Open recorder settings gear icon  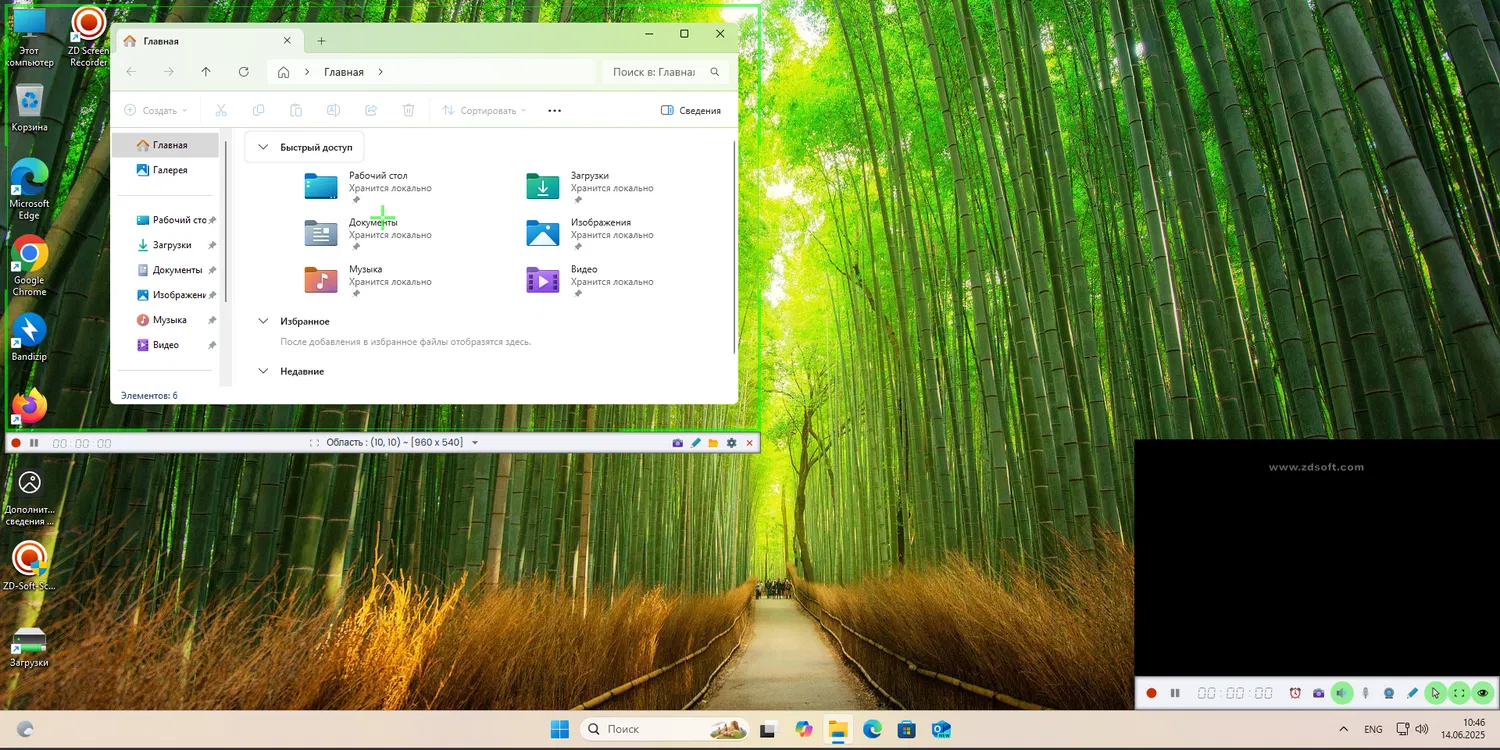click(731, 443)
